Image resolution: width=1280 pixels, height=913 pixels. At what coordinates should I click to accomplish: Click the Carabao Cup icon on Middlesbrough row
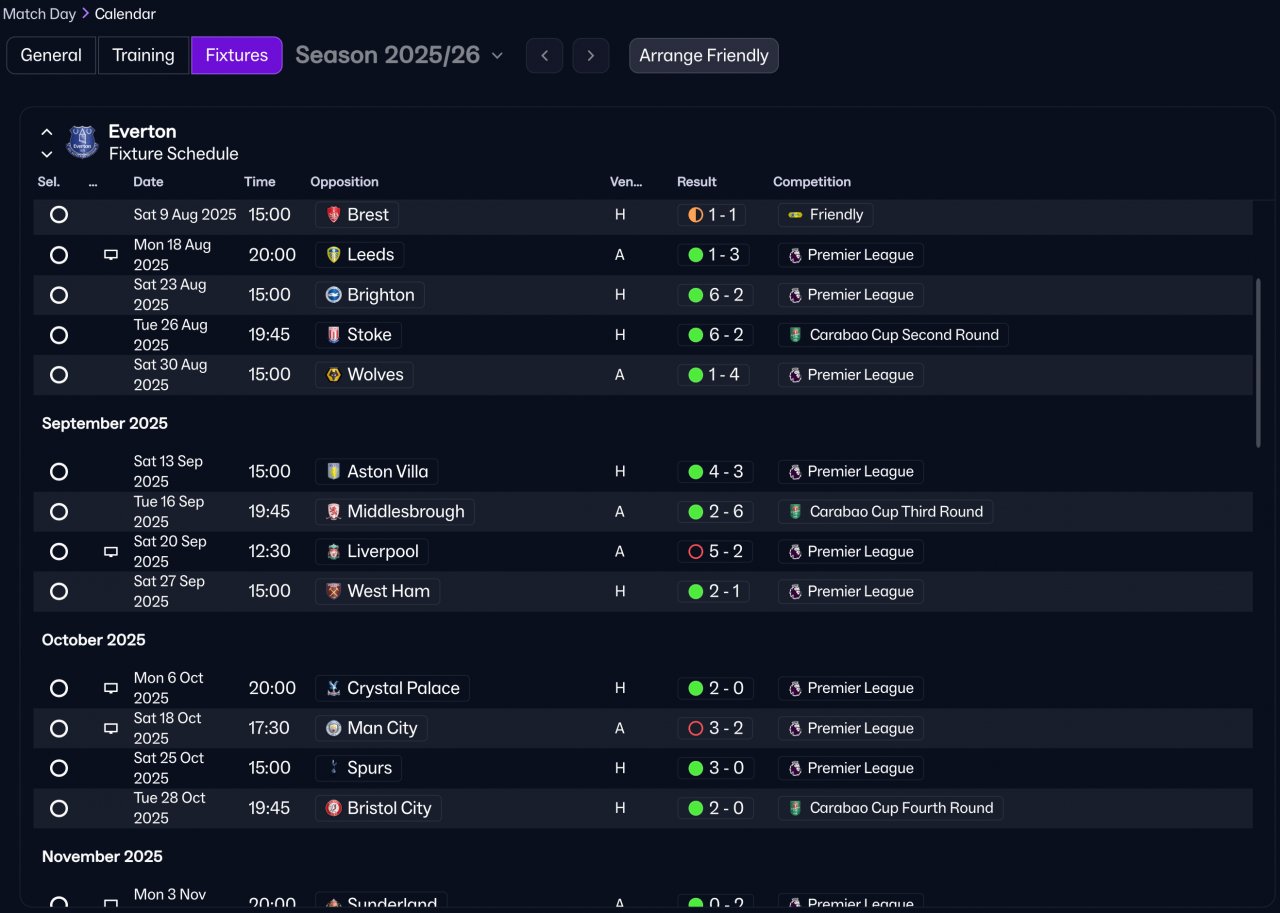point(795,512)
